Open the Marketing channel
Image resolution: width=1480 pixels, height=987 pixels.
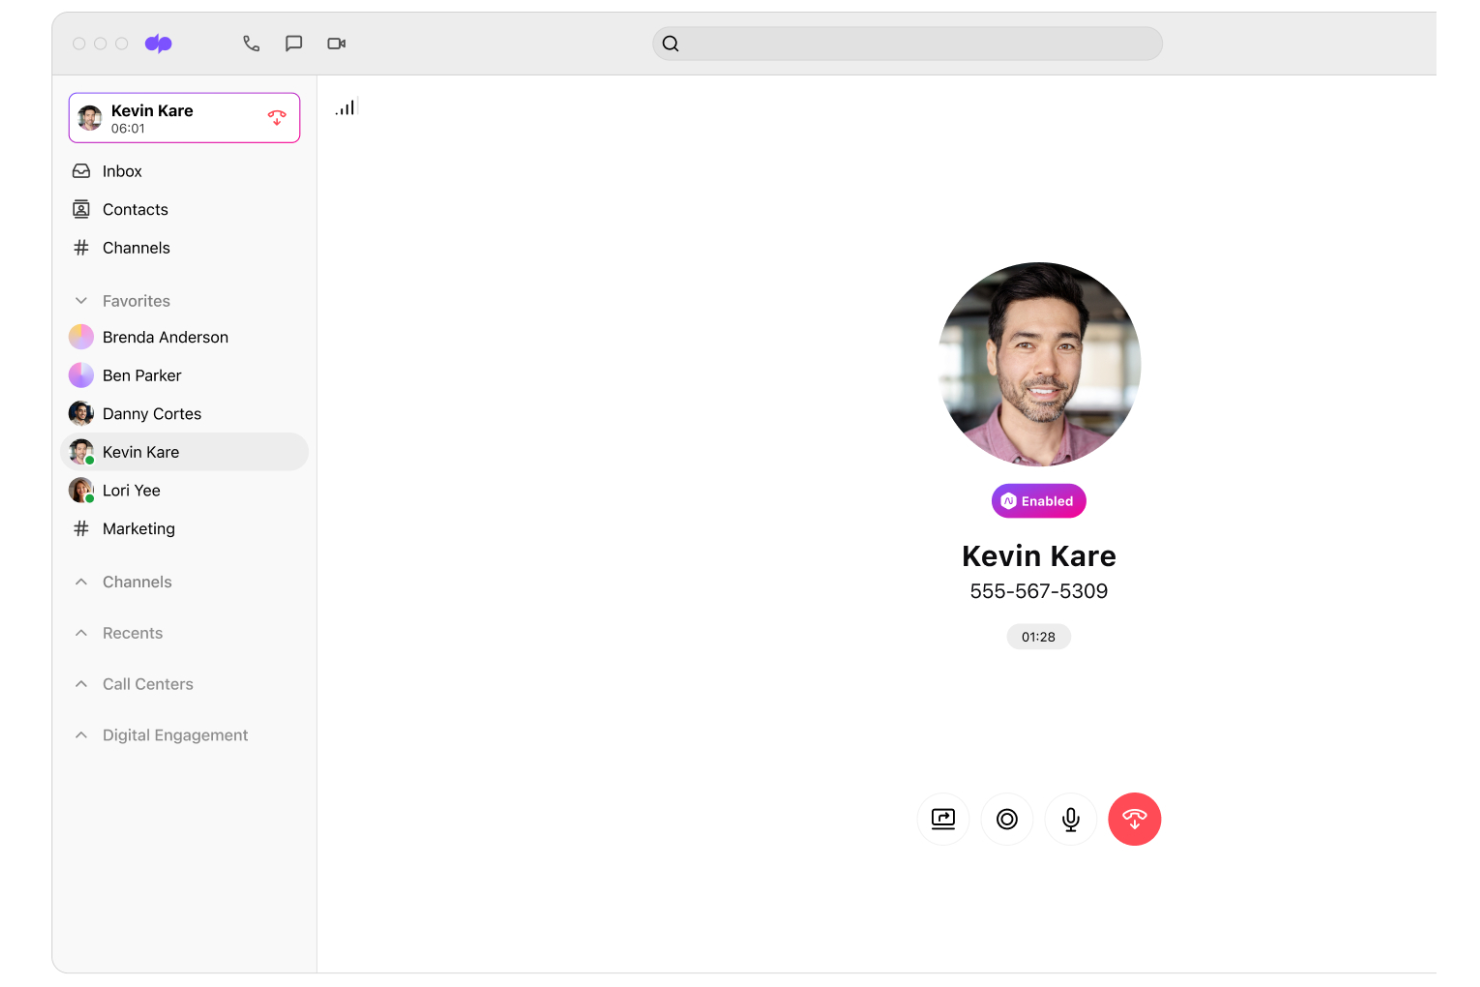click(138, 528)
